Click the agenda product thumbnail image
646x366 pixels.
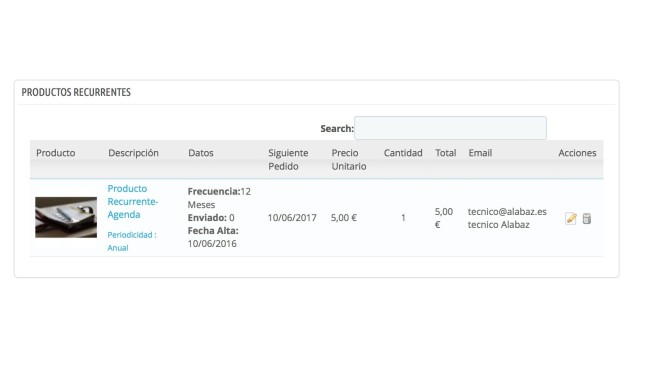(66, 217)
